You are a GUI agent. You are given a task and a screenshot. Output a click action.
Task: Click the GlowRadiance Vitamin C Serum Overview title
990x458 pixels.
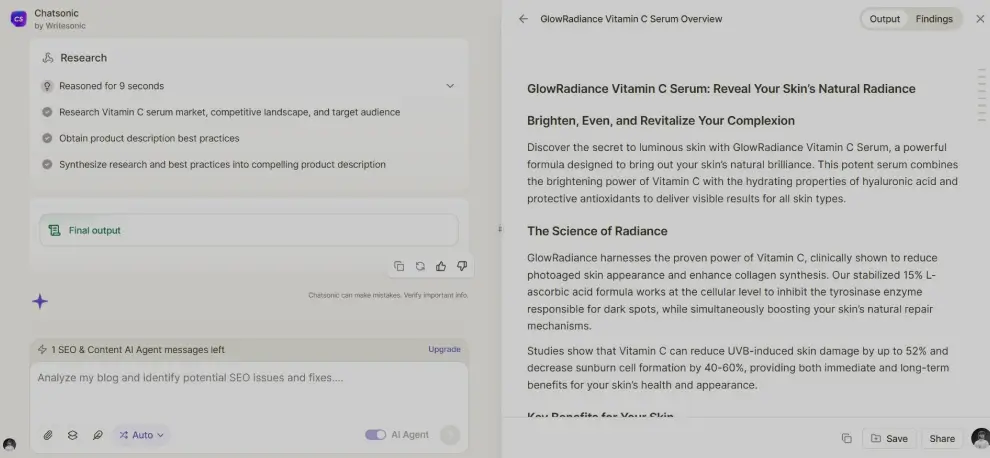pyautogui.click(x=631, y=19)
